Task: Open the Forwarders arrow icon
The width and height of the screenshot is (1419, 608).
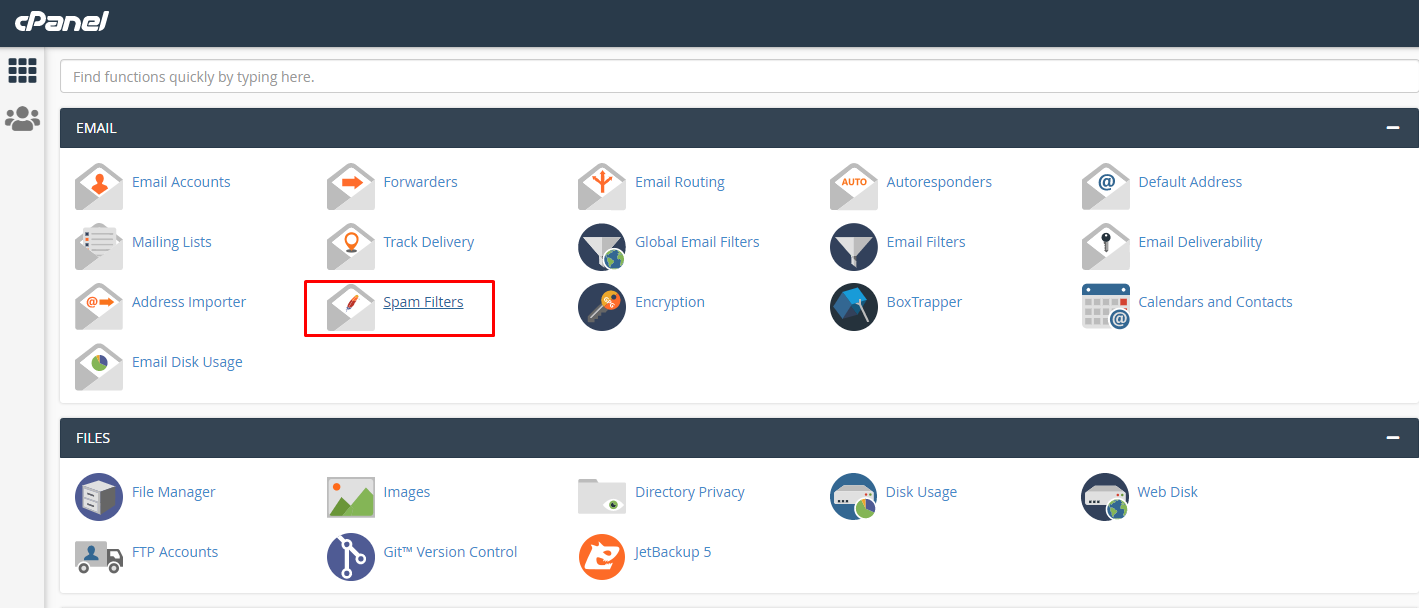Action: pyautogui.click(x=351, y=185)
